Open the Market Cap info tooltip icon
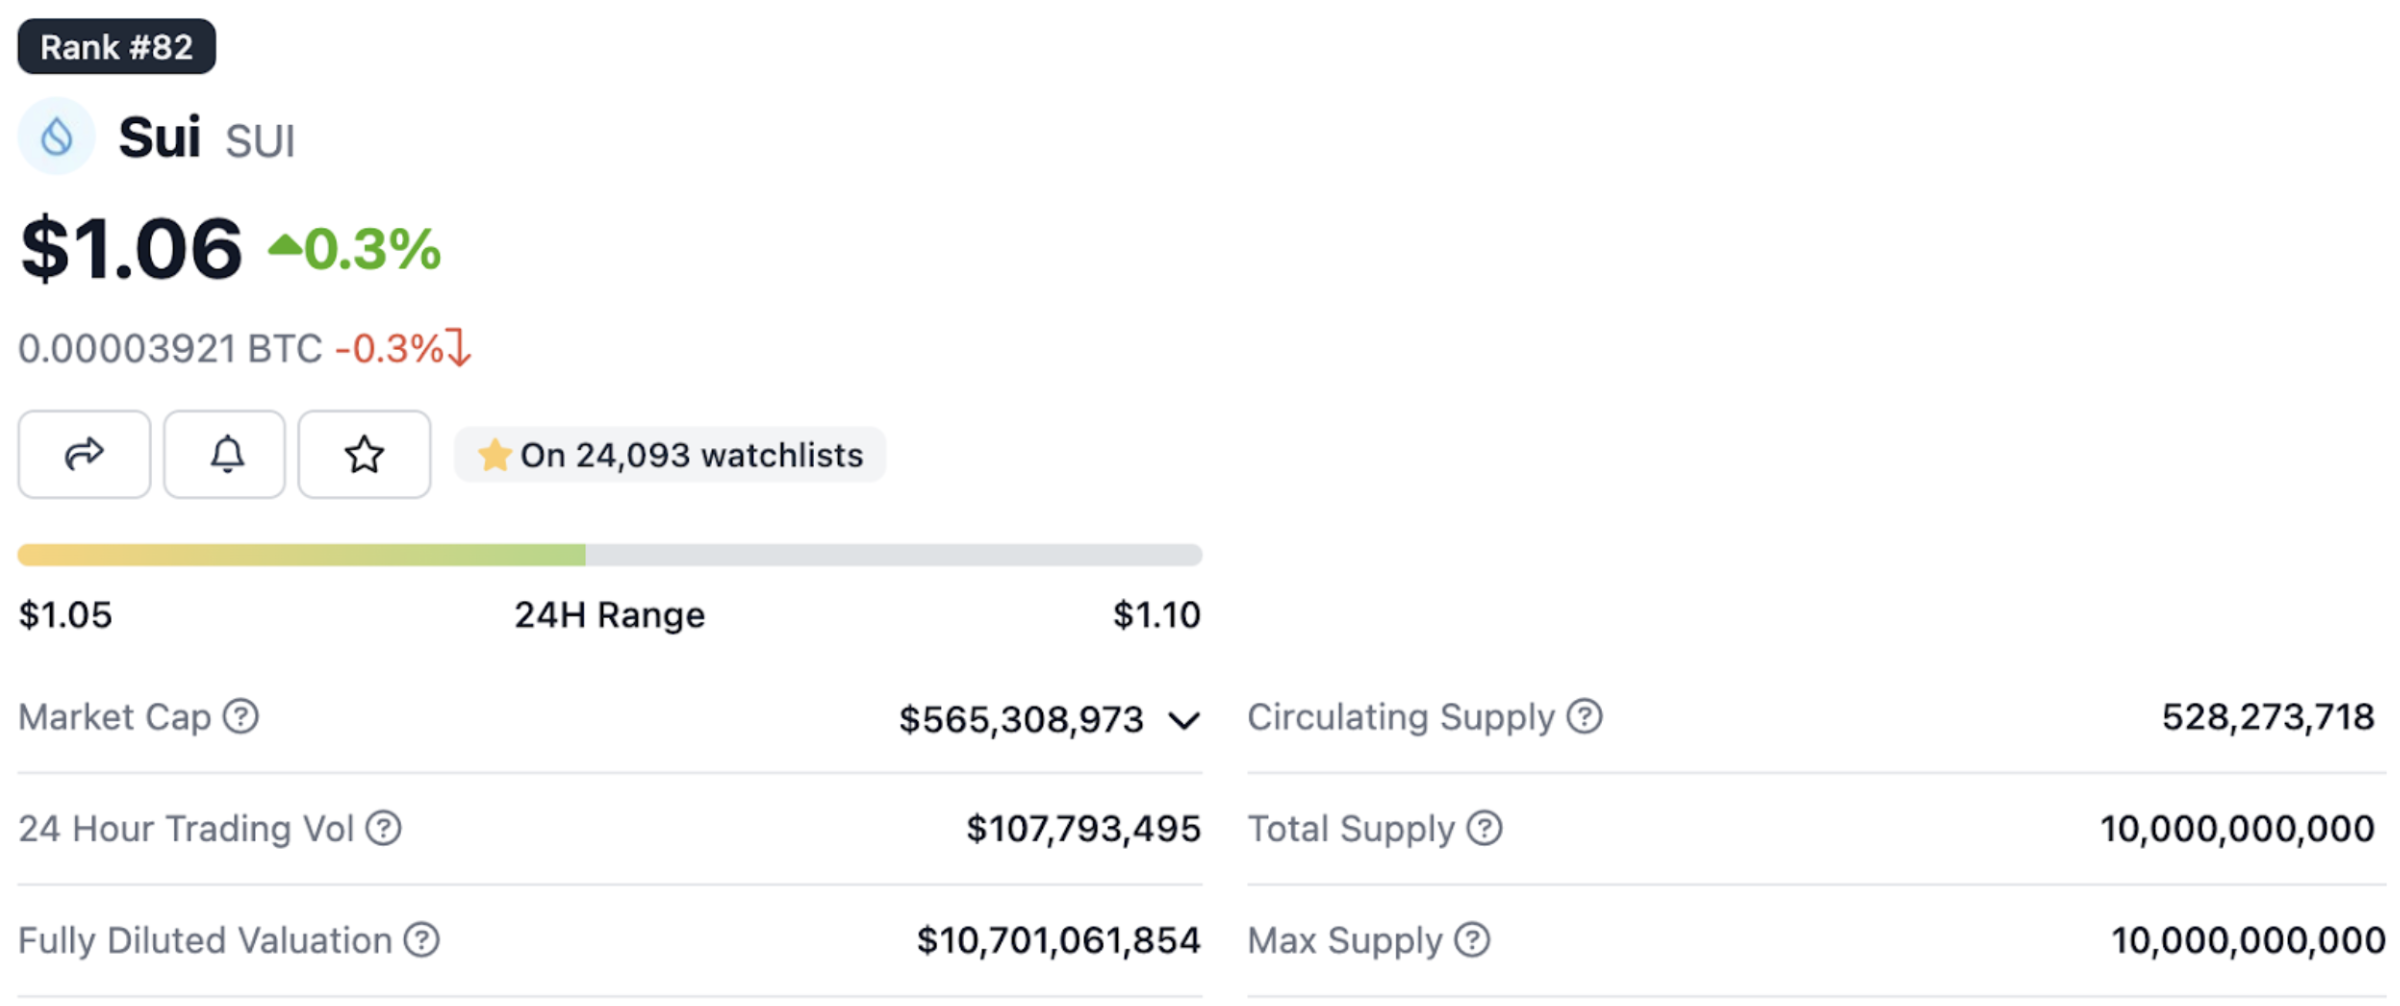The width and height of the screenshot is (2400, 1006). pos(241,716)
